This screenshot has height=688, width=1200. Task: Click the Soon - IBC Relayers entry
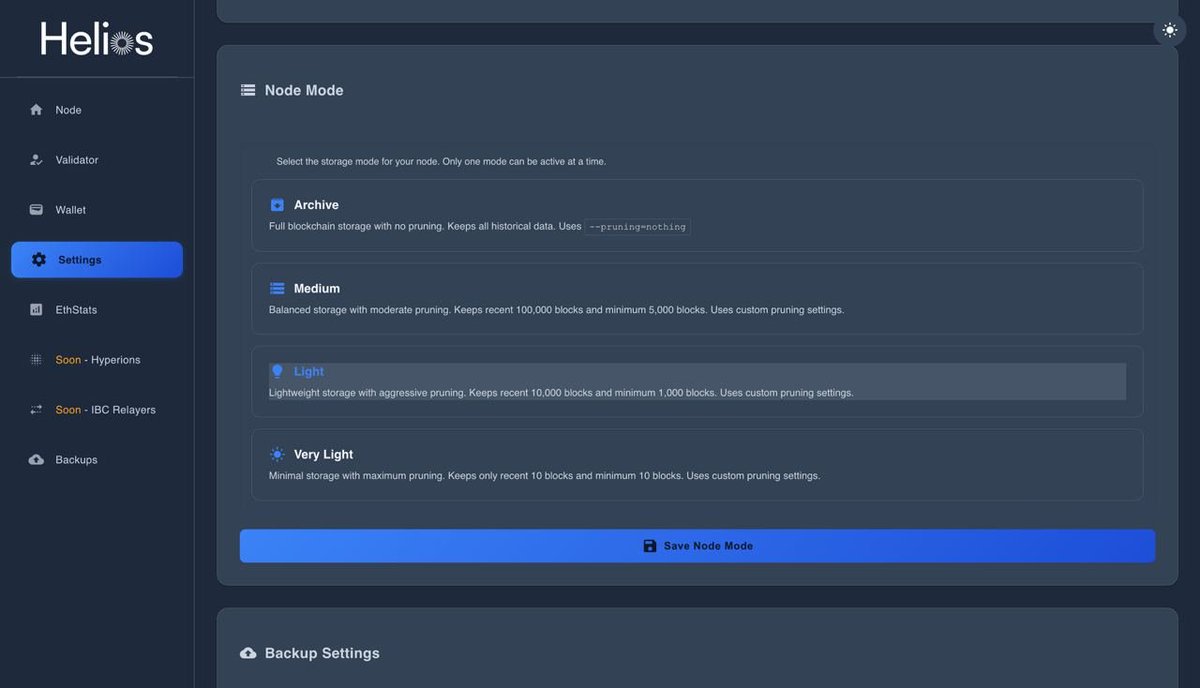(97, 410)
